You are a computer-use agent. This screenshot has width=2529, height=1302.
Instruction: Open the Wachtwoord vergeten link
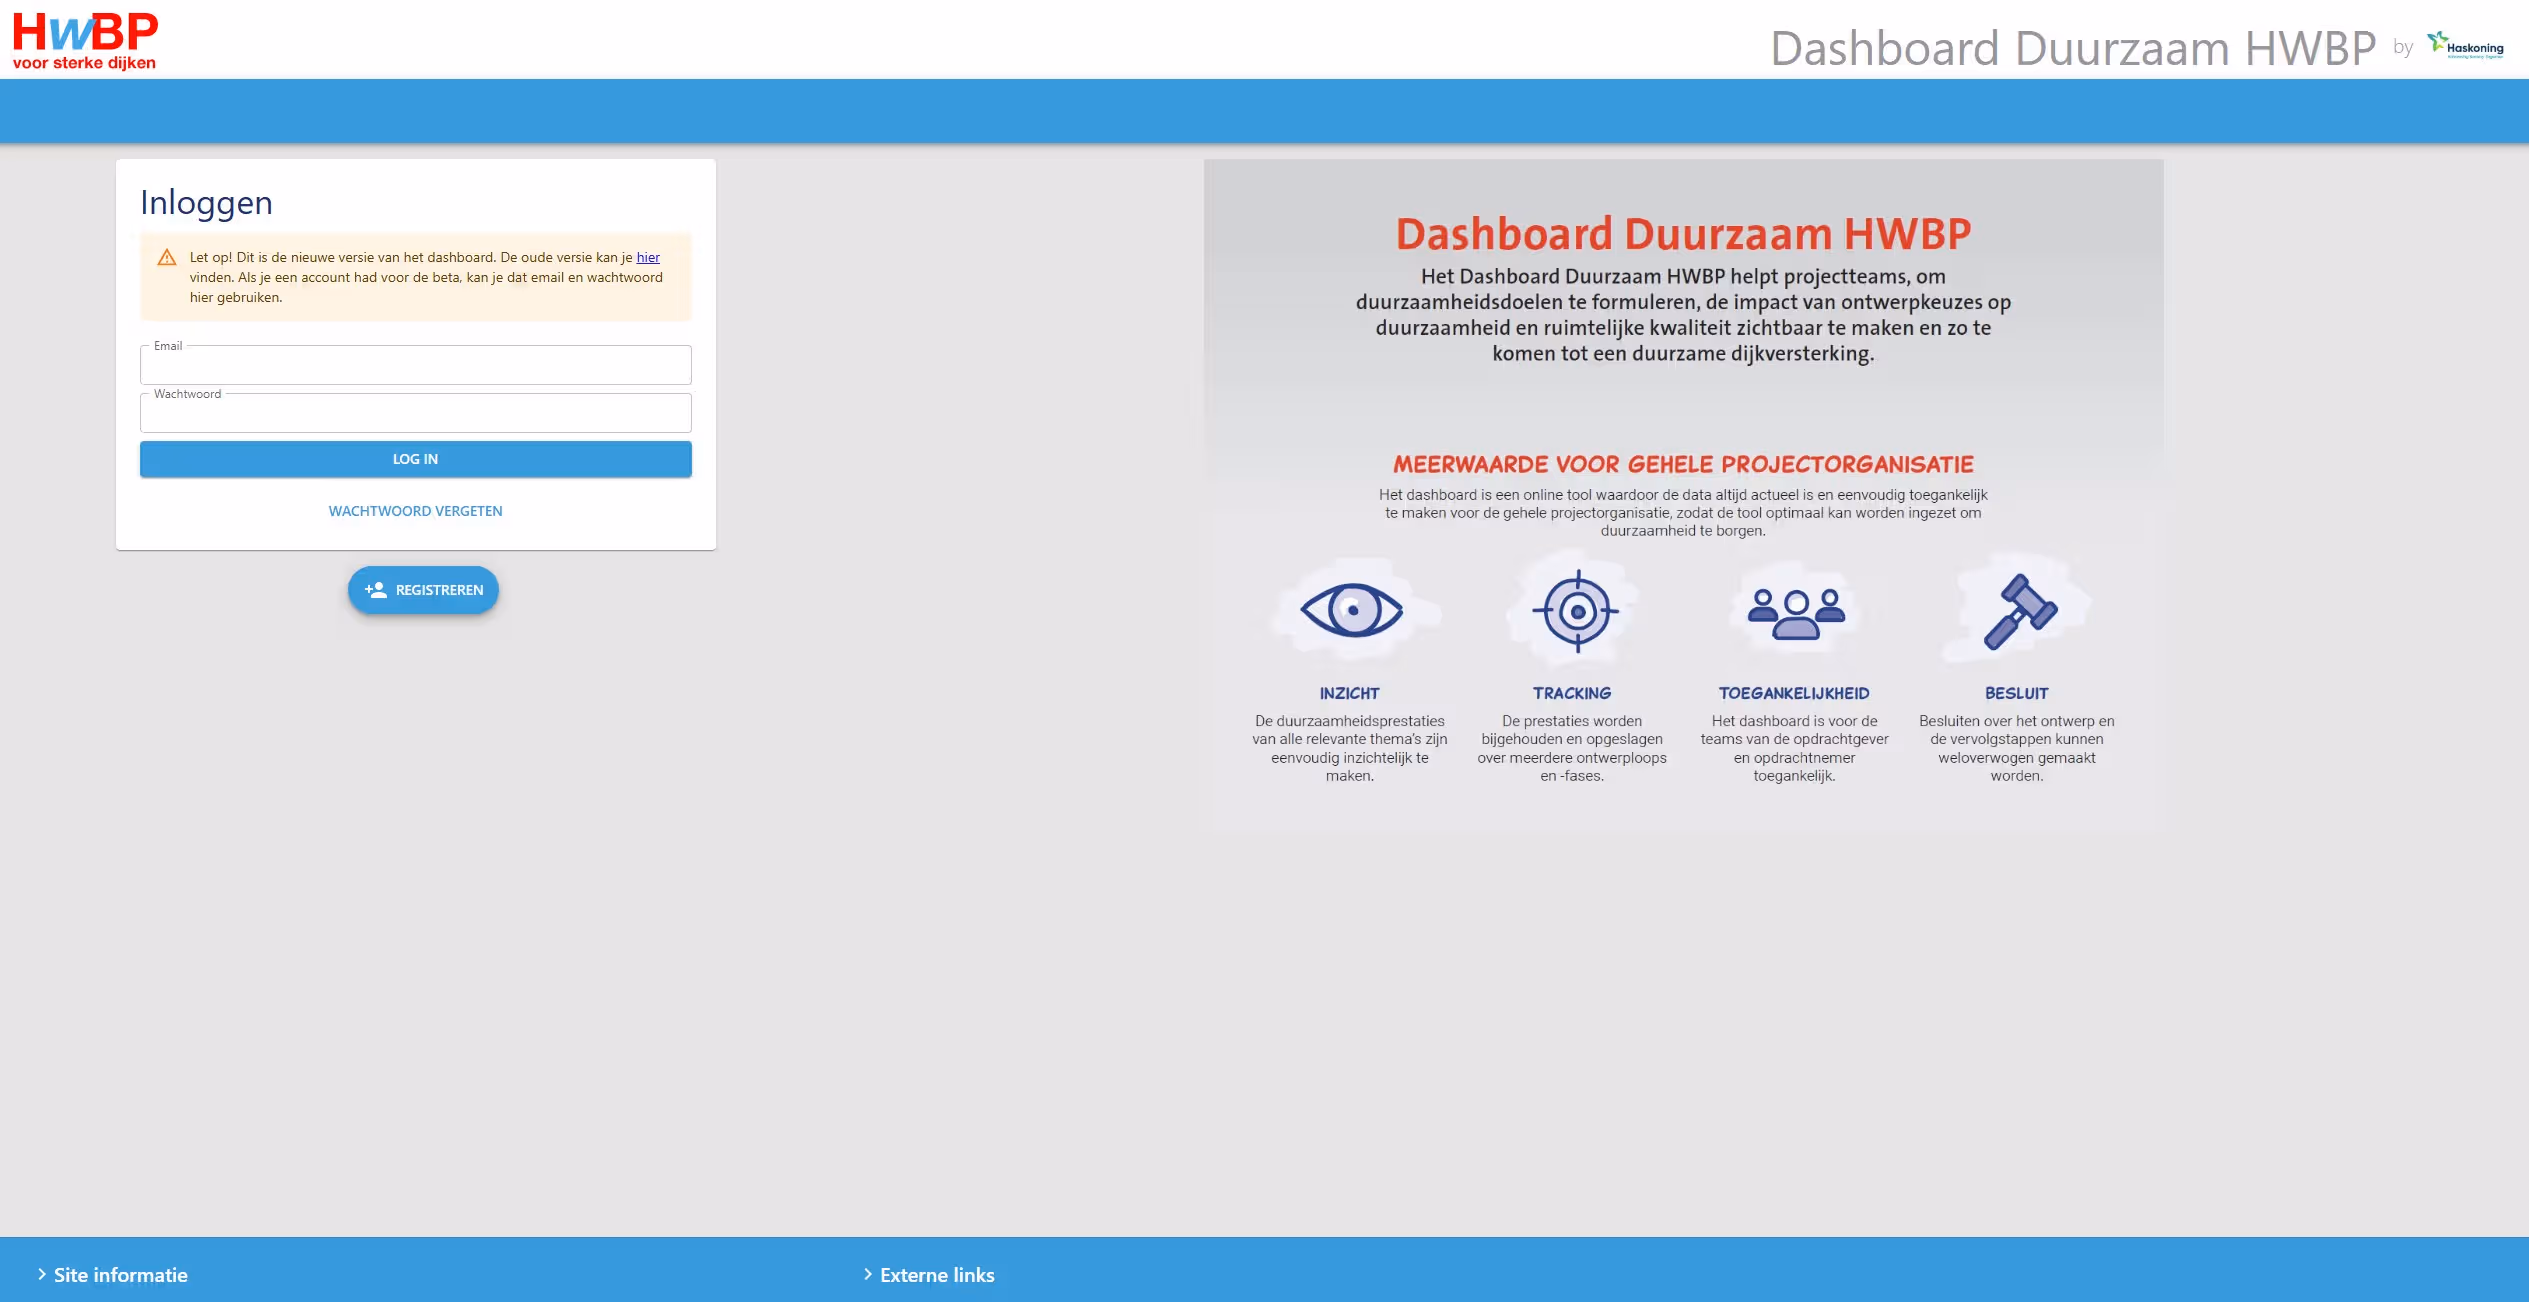click(x=415, y=511)
